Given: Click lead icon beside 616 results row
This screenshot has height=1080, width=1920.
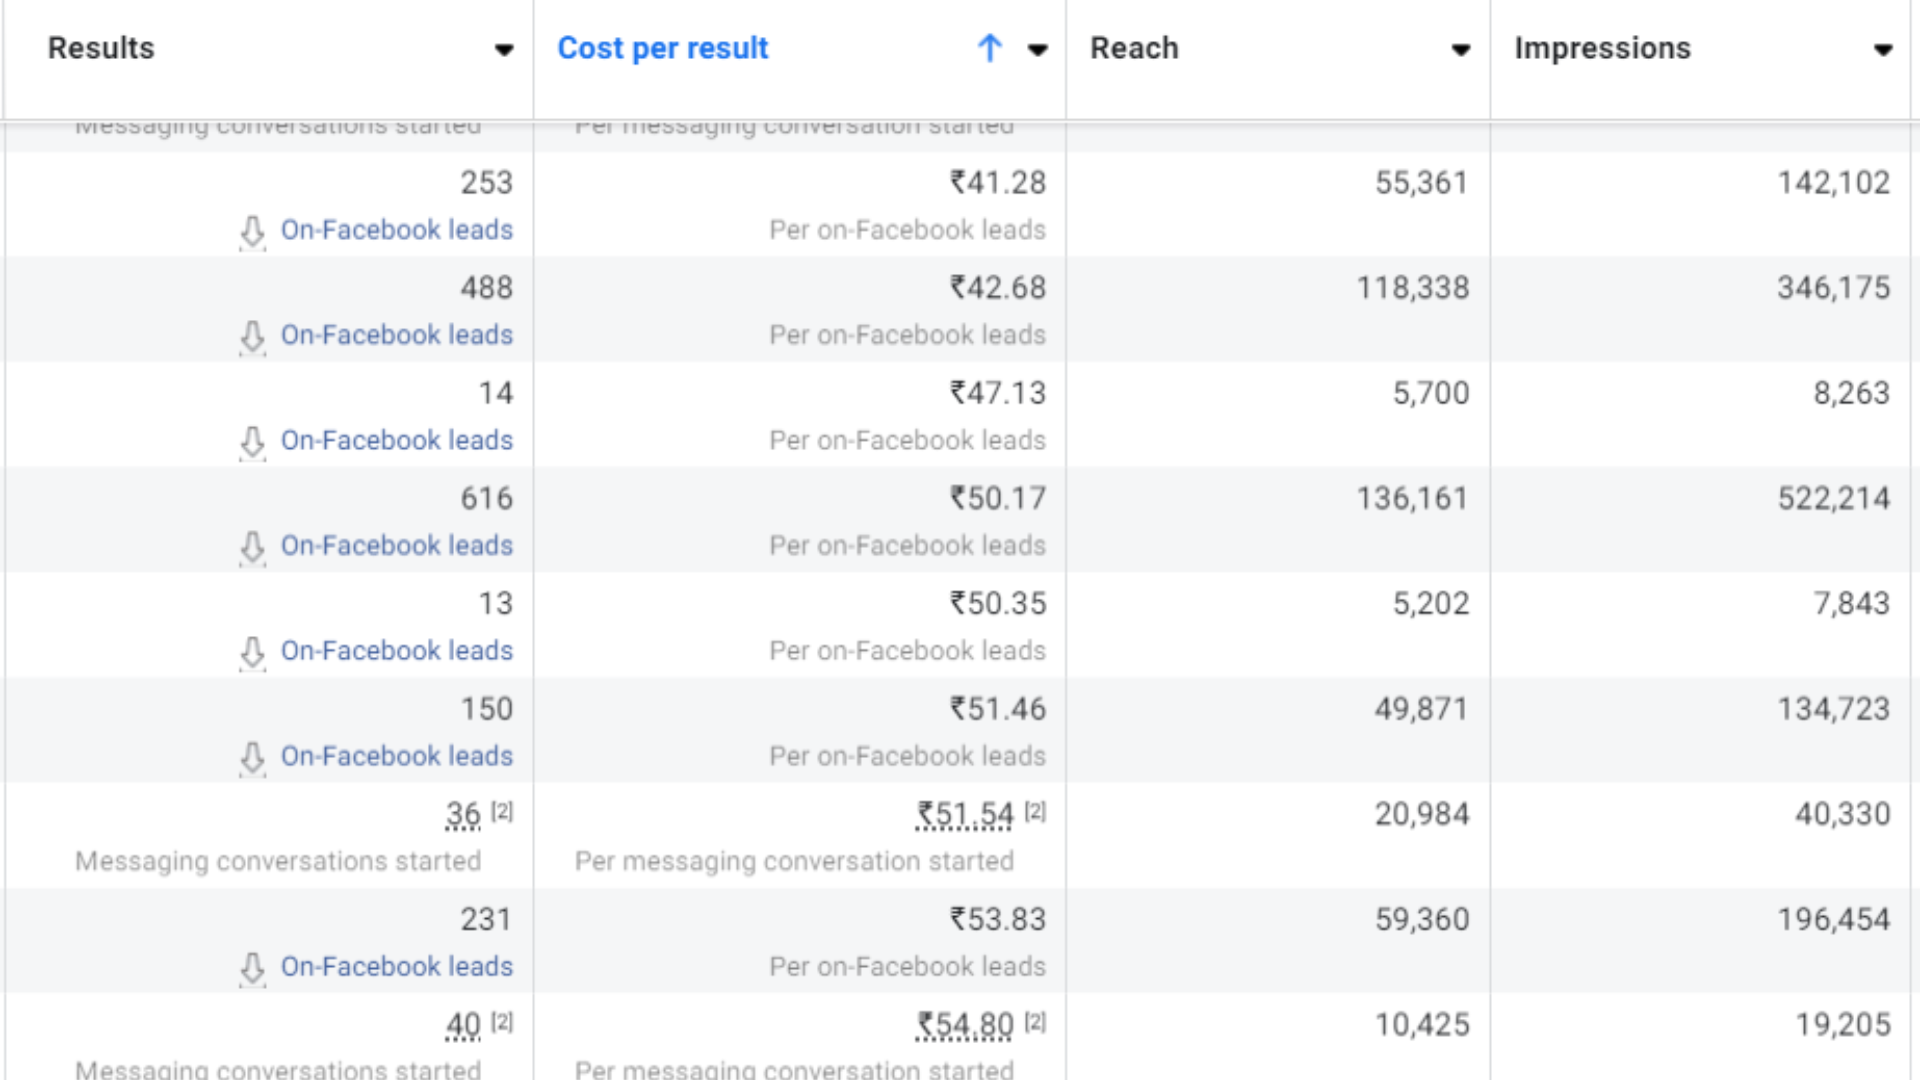Looking at the screenshot, I should click(253, 547).
